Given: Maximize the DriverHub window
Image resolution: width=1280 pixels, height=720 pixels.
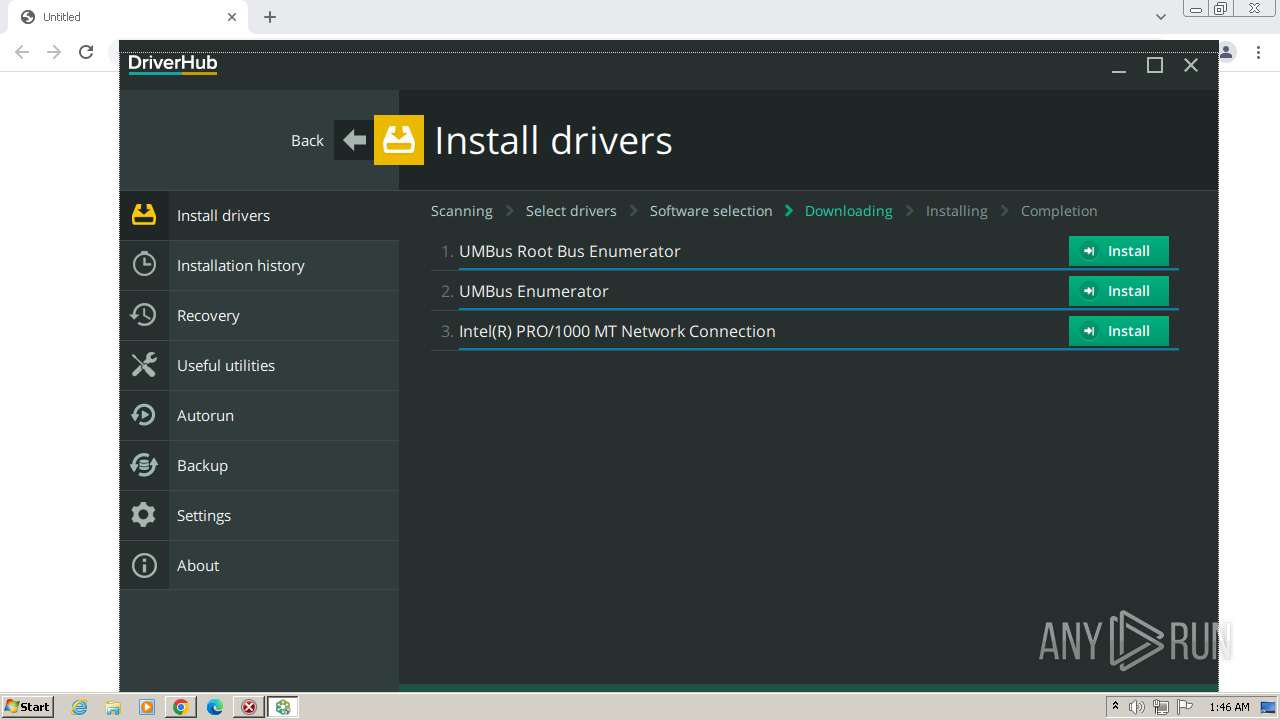Looking at the screenshot, I should [x=1155, y=65].
